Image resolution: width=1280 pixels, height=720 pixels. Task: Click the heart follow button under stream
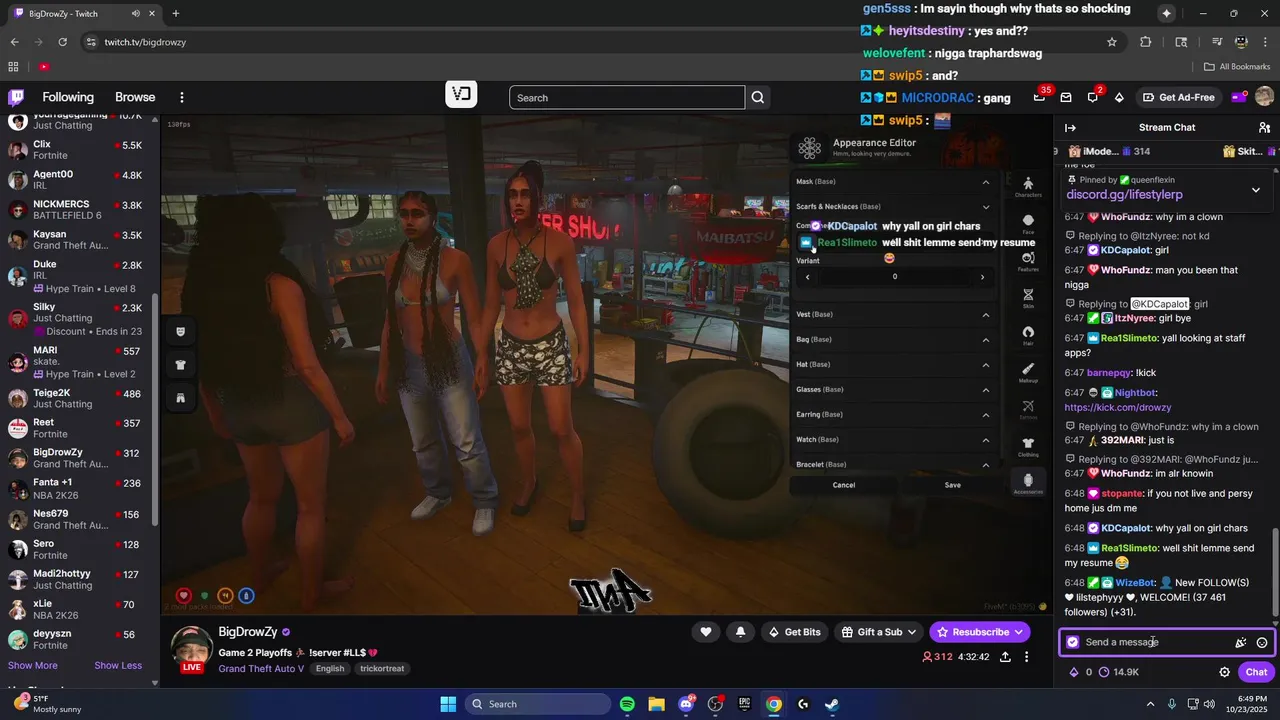[x=706, y=632]
